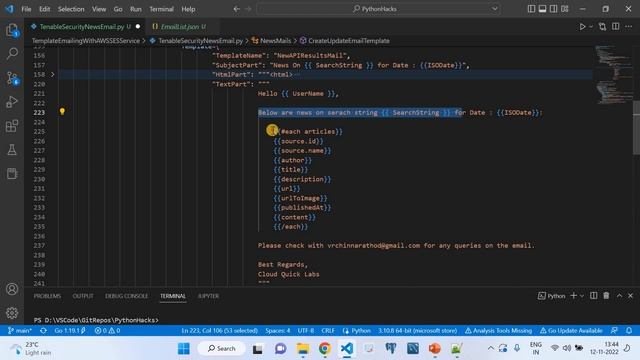Open editor More Actions ellipsis
Image resolution: width=640 pixels, height=360 pixels.
[629, 27]
